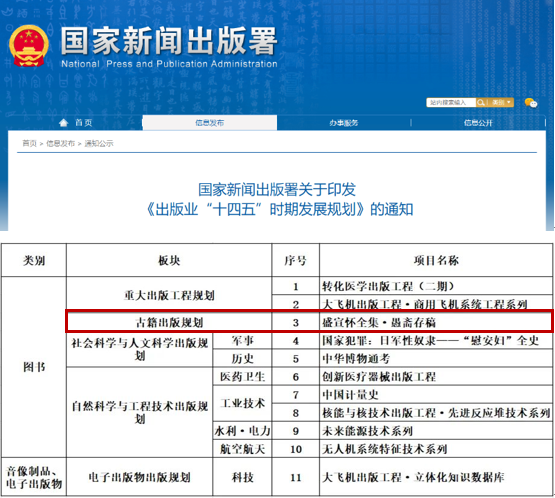Click serial number 11 in the 序号 column
555x498 pixels.
[296, 477]
